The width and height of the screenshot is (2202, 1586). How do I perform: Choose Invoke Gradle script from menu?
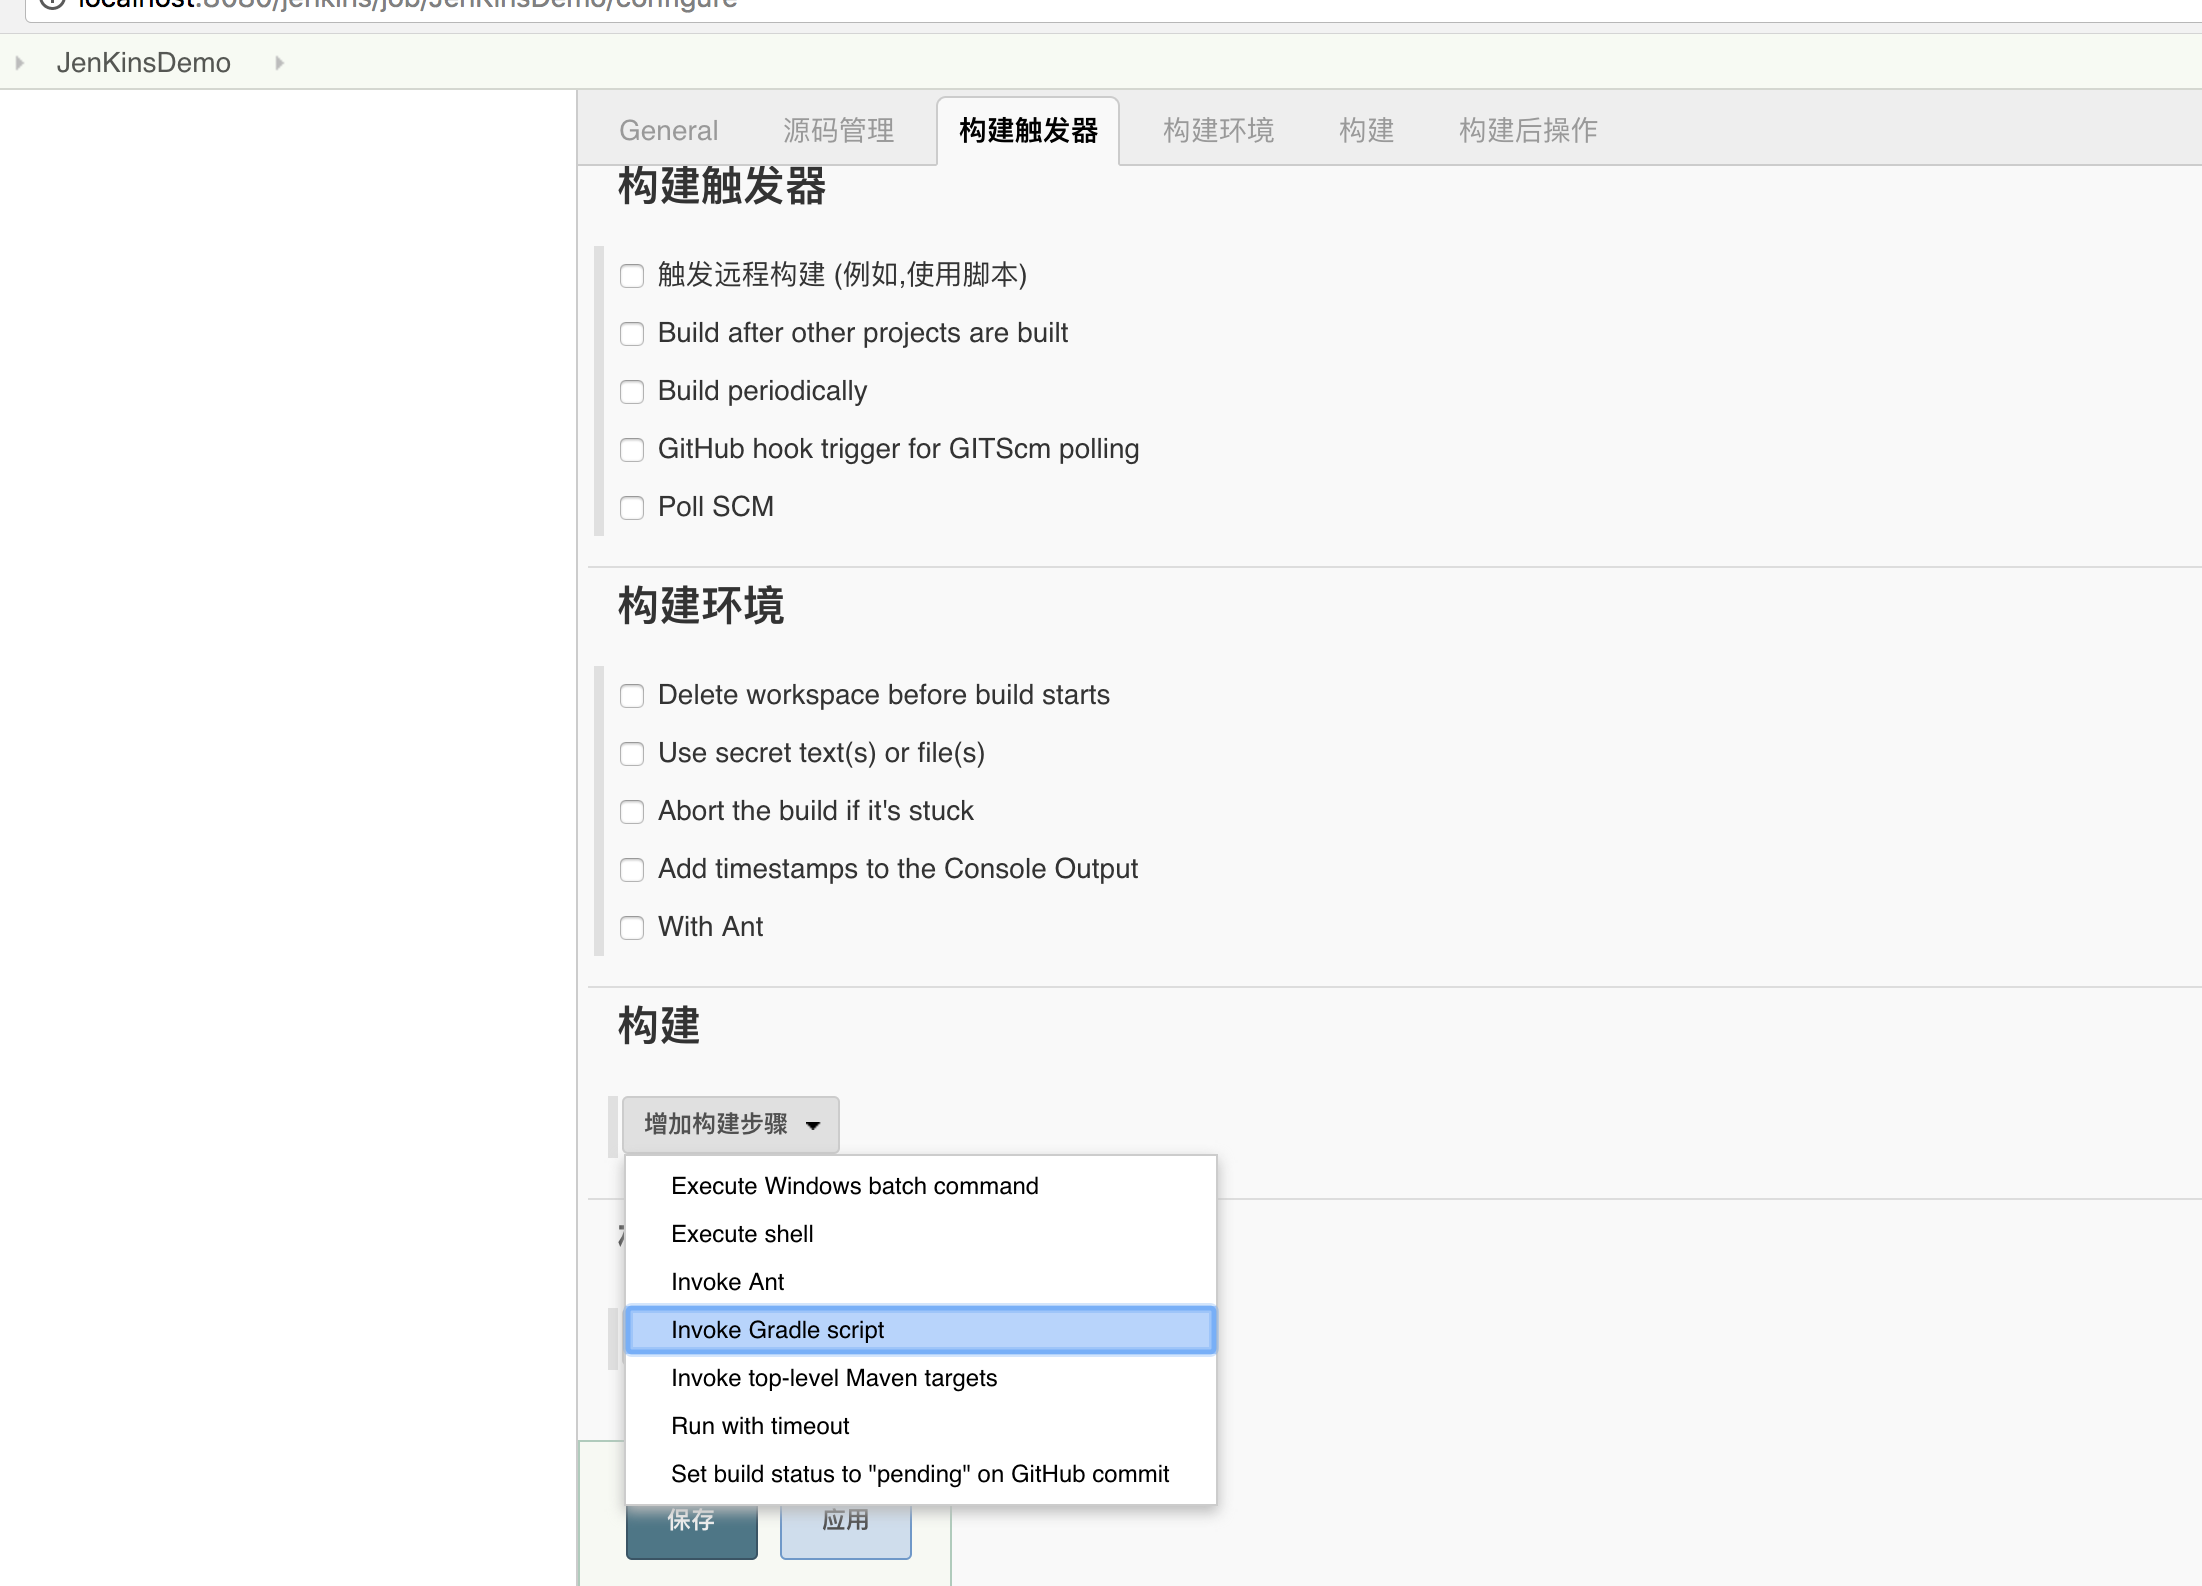click(x=777, y=1330)
